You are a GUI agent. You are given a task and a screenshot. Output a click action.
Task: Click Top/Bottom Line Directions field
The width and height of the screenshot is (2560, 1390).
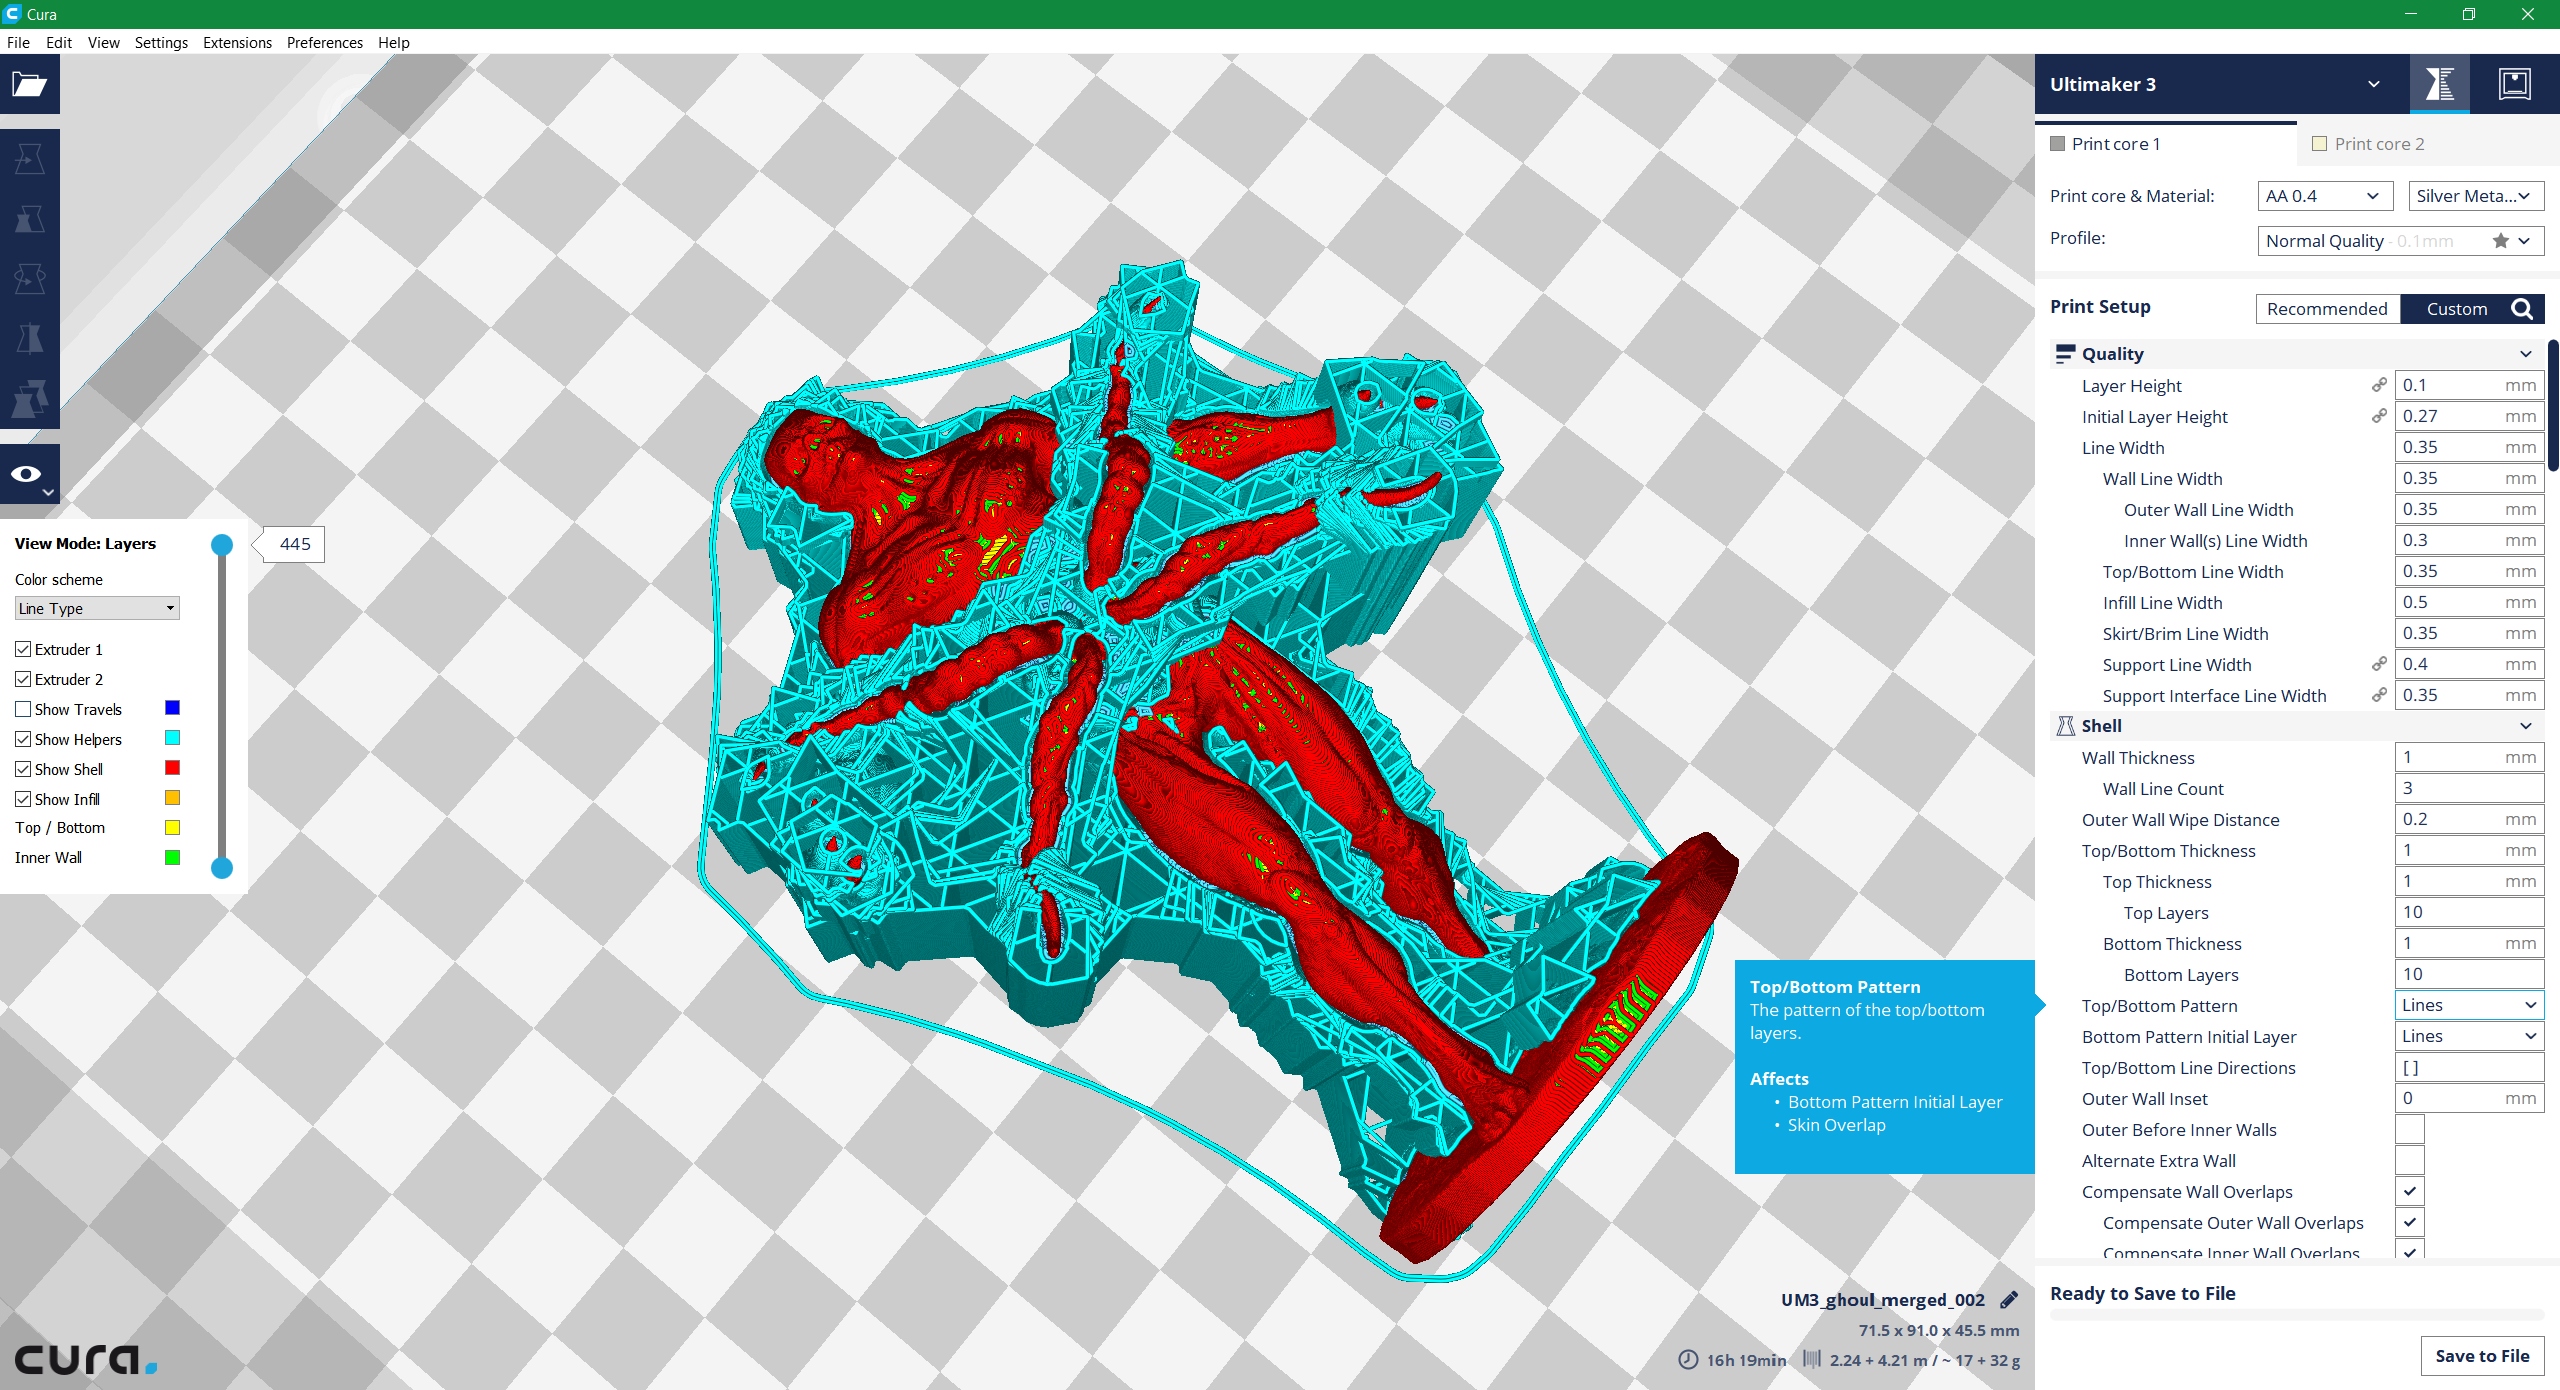2470,1068
